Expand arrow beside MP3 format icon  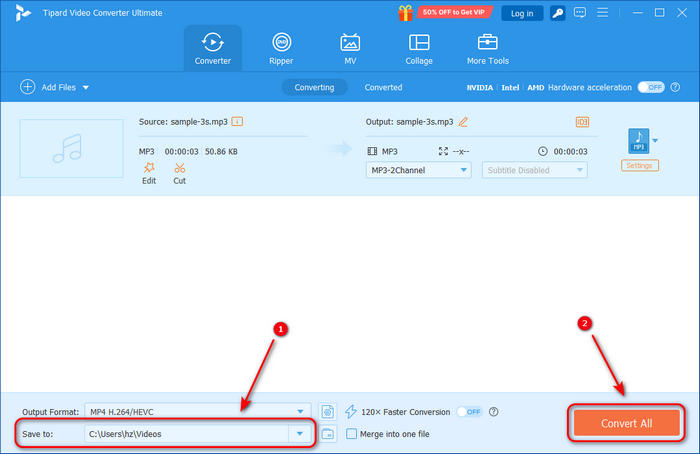click(655, 141)
